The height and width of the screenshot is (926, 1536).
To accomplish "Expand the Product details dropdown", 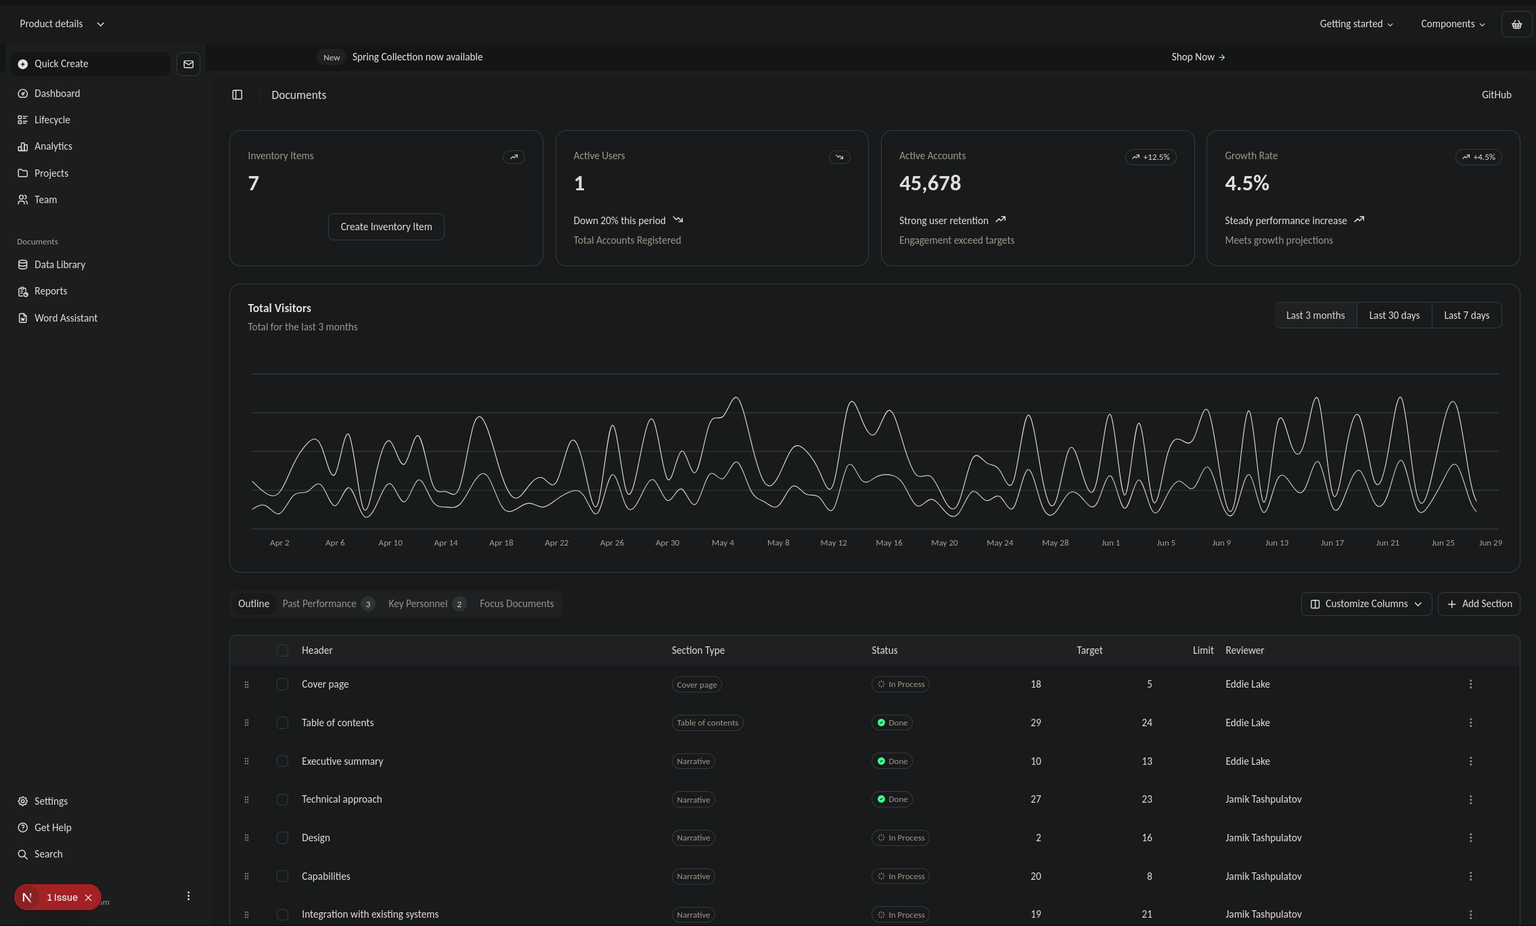I will [61, 24].
